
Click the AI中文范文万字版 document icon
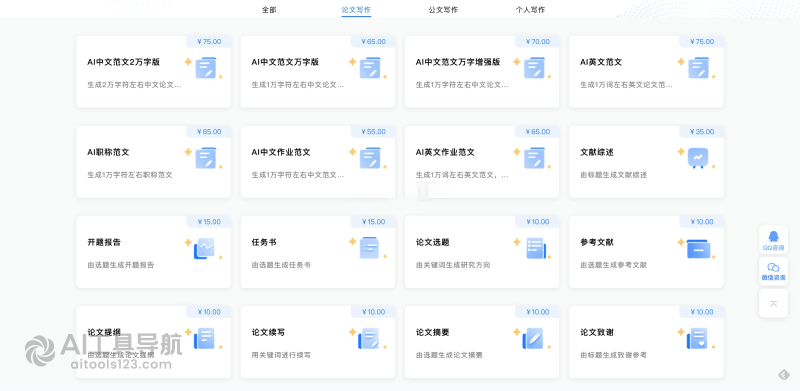tap(370, 68)
